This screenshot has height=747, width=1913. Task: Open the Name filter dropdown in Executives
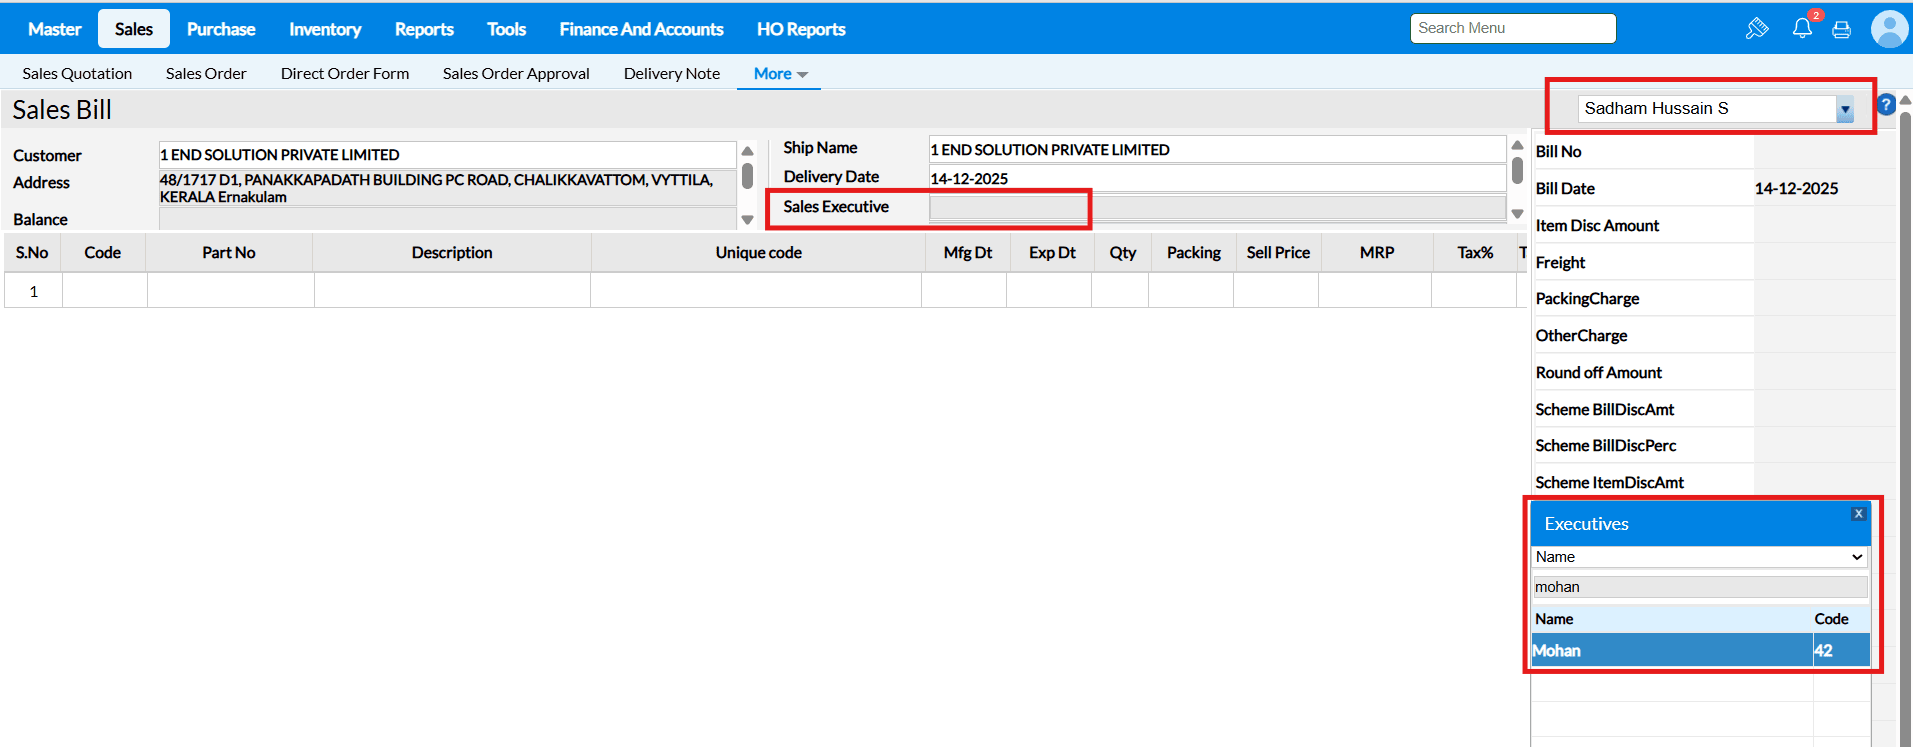pos(1699,557)
